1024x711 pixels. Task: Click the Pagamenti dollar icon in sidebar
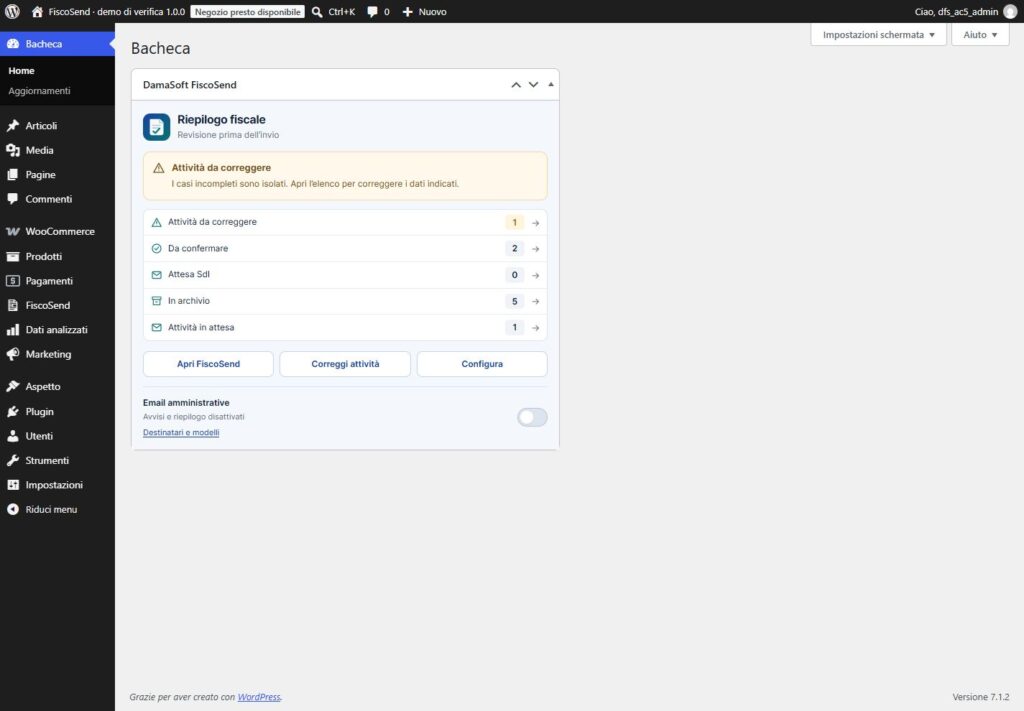tap(12, 281)
